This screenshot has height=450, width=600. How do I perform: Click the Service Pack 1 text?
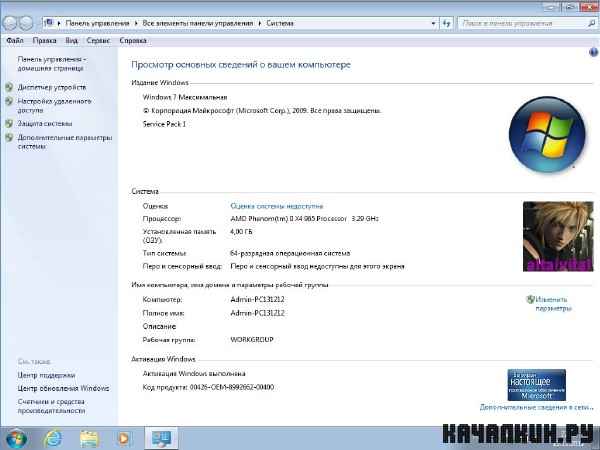164,124
